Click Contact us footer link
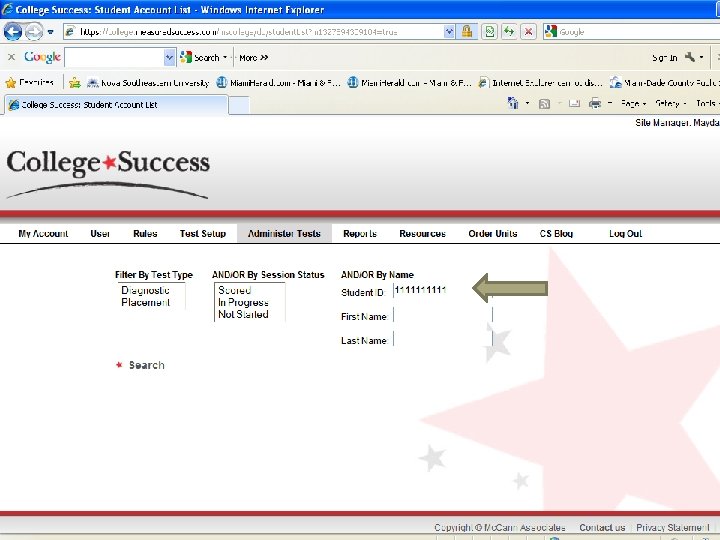Image resolution: width=720 pixels, height=540 pixels. click(x=602, y=527)
